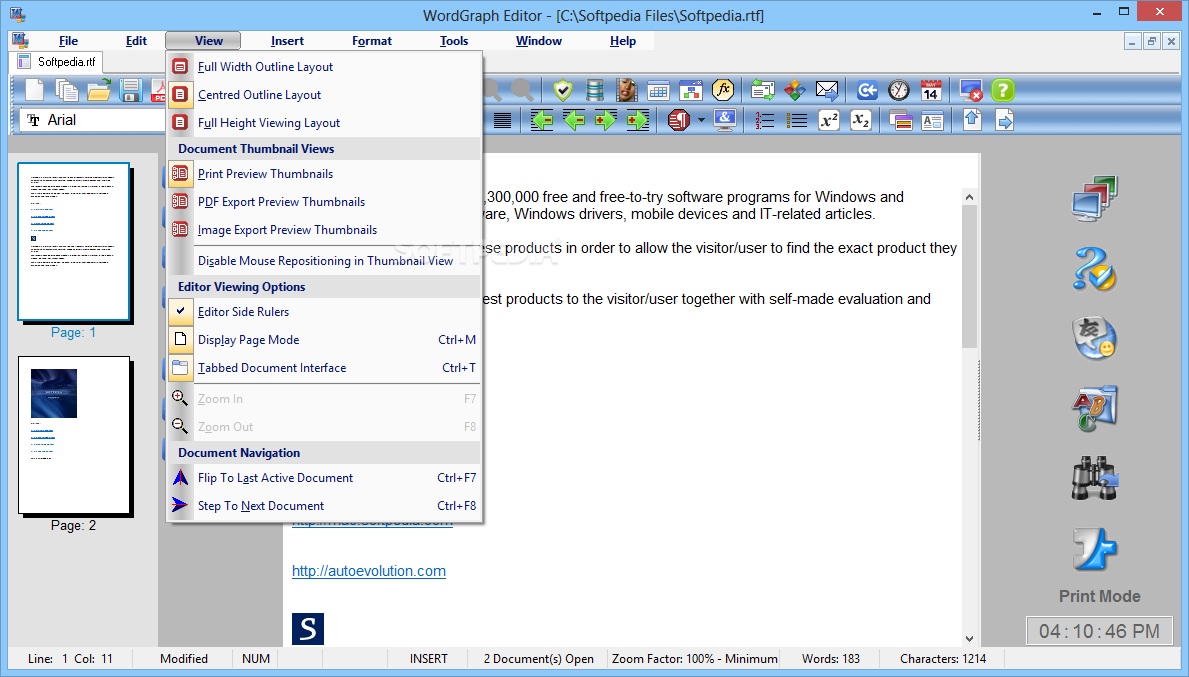Viewport: 1189px width, 677px height.
Task: Click the send email envelope icon
Action: pyautogui.click(x=827, y=90)
